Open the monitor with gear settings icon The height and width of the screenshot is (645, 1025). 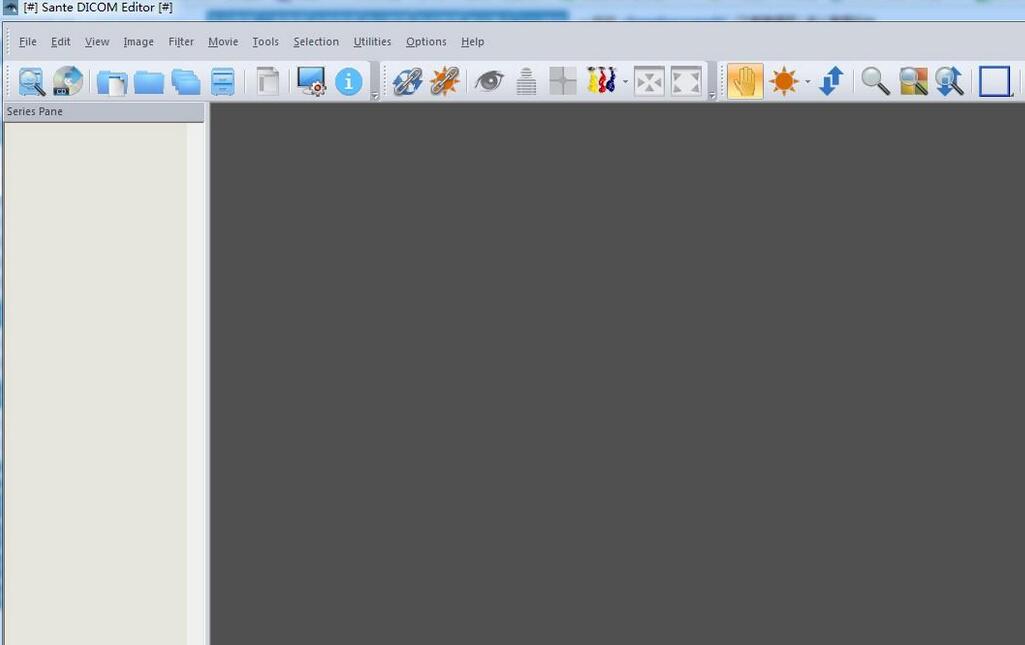pyautogui.click(x=311, y=82)
